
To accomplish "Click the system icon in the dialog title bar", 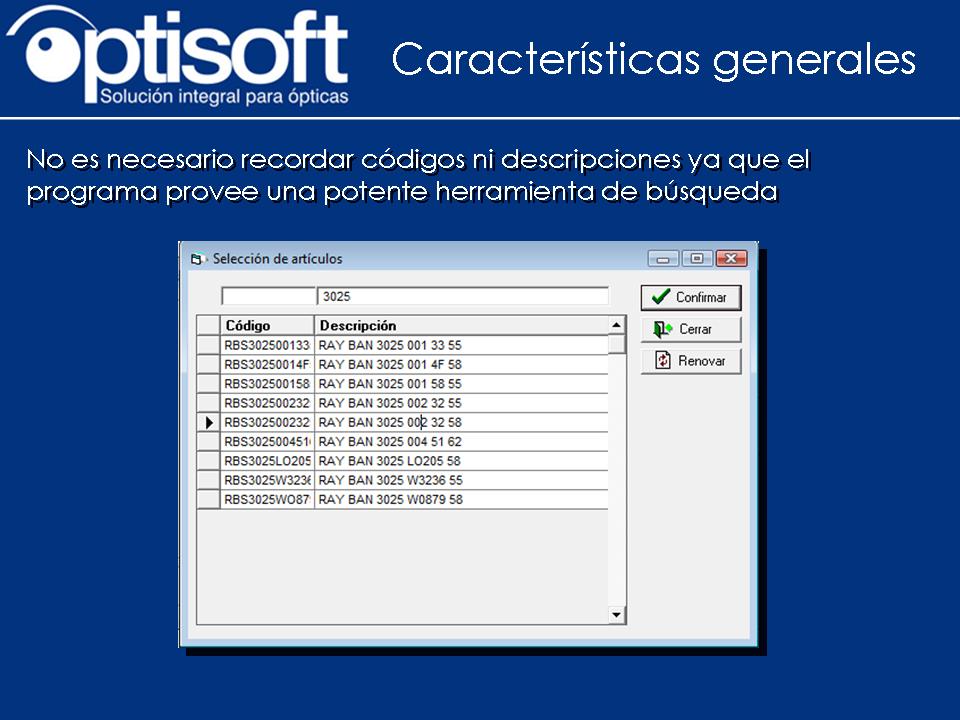I will [196, 258].
